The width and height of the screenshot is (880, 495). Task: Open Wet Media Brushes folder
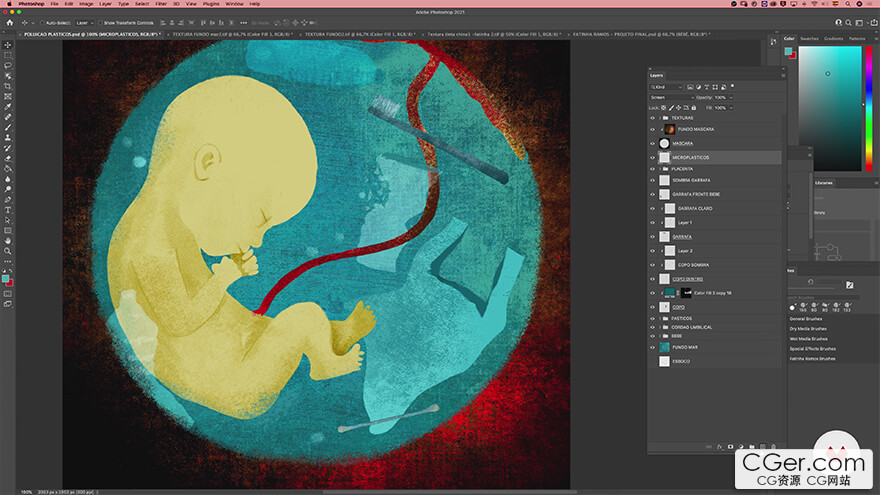(x=809, y=339)
